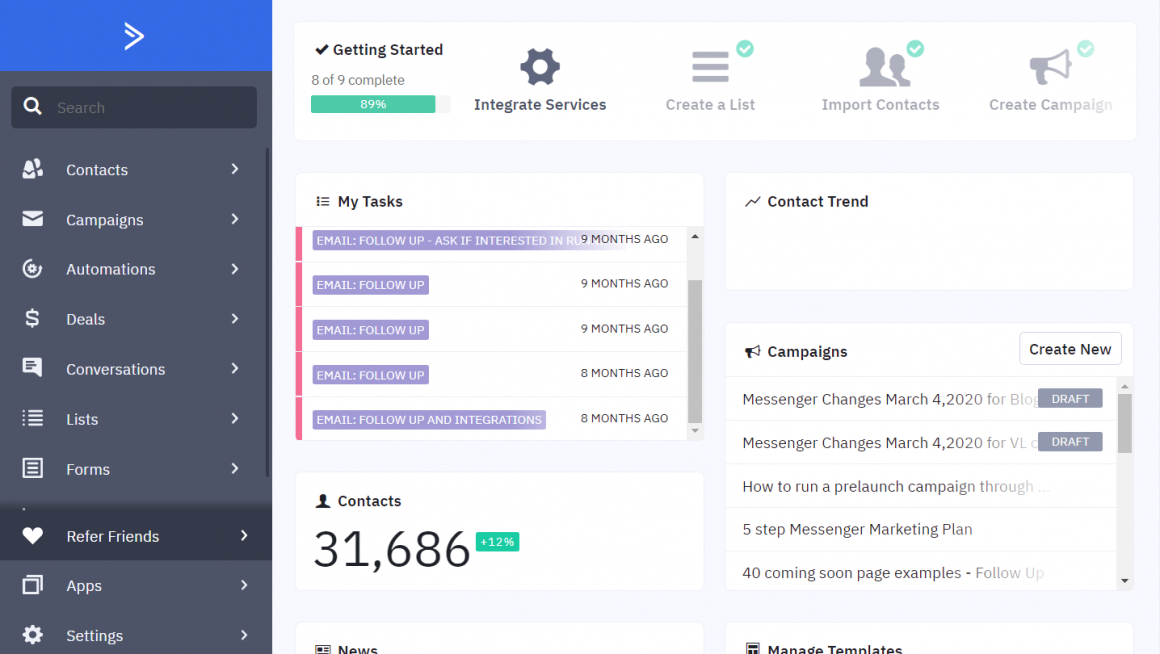Toggle the checkmark next to Getting Started

[322, 48]
